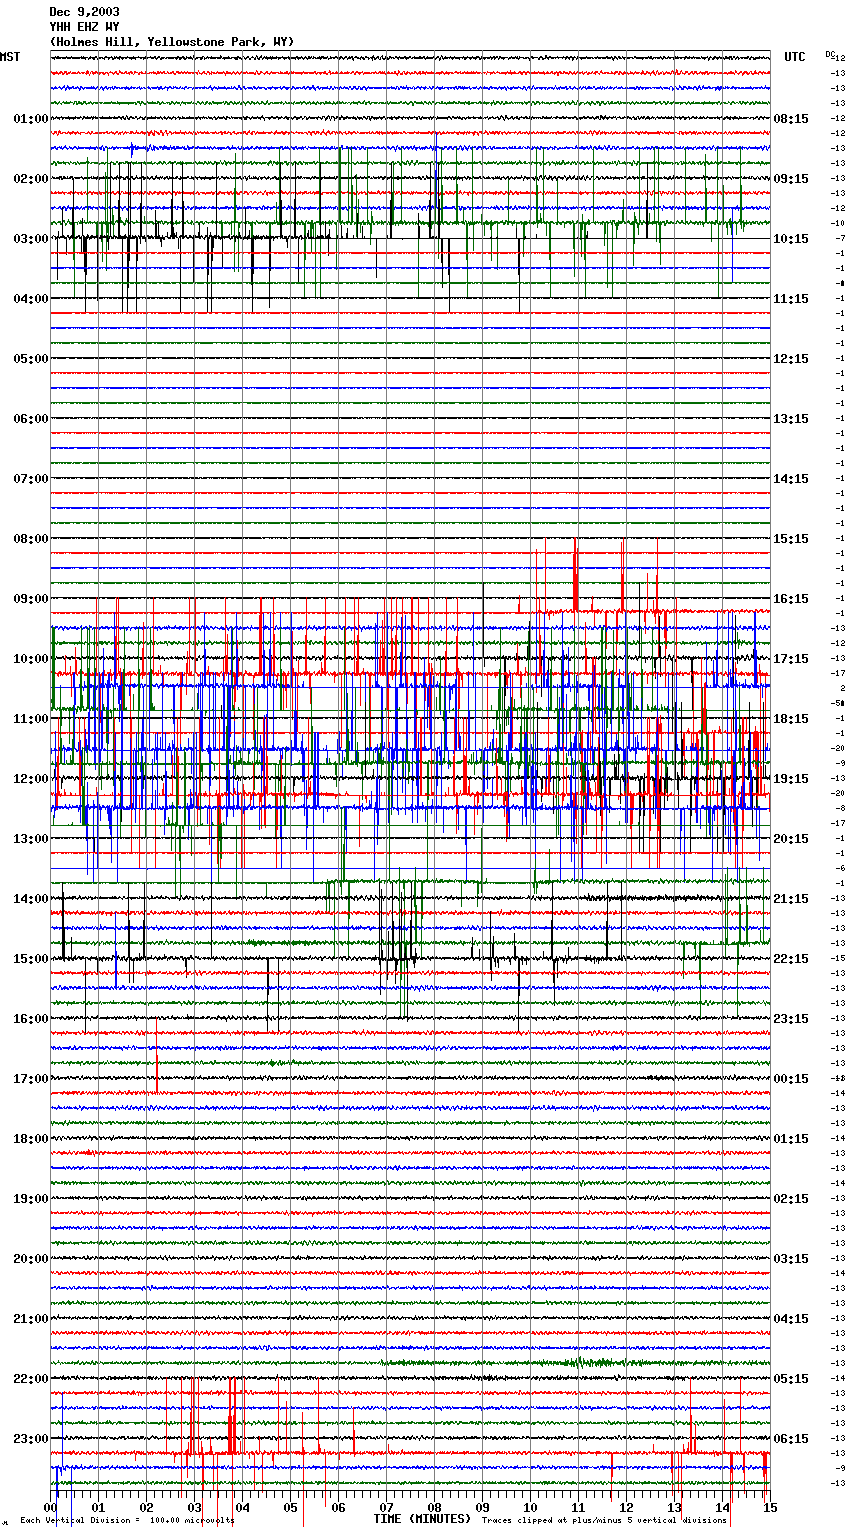The width and height of the screenshot is (850, 1534).
Task: Select the '20:00' MST time label
Action: click(x=31, y=1259)
